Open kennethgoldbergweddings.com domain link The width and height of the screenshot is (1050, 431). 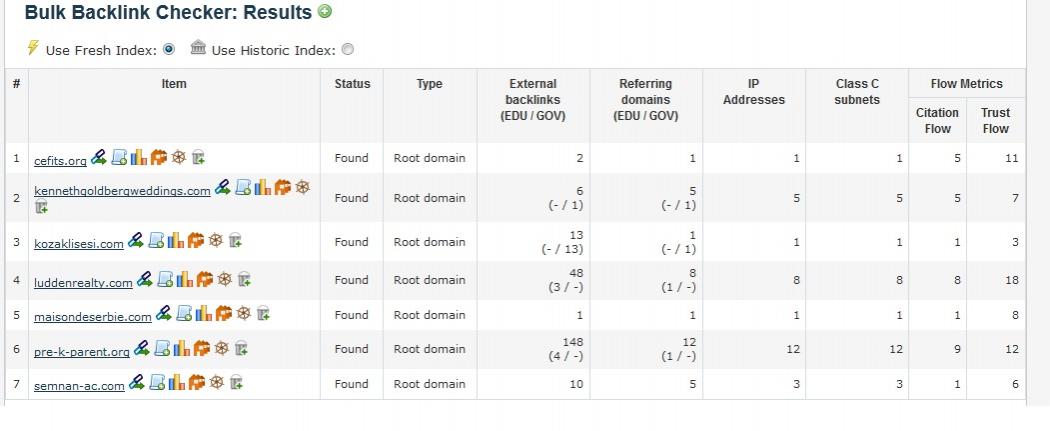(123, 191)
